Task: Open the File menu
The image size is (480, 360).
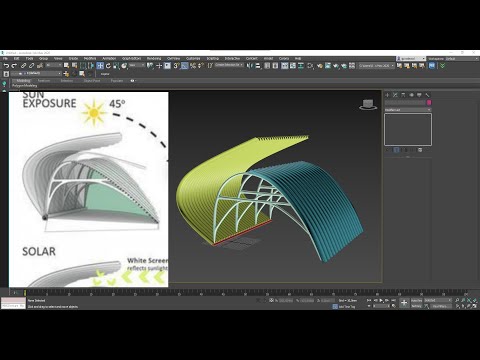Action: [5, 58]
